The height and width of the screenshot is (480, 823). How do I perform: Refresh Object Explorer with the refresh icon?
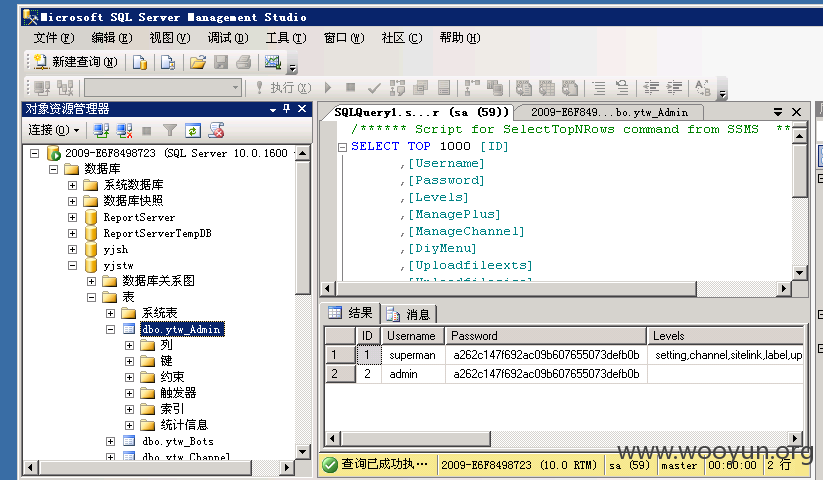(193, 130)
